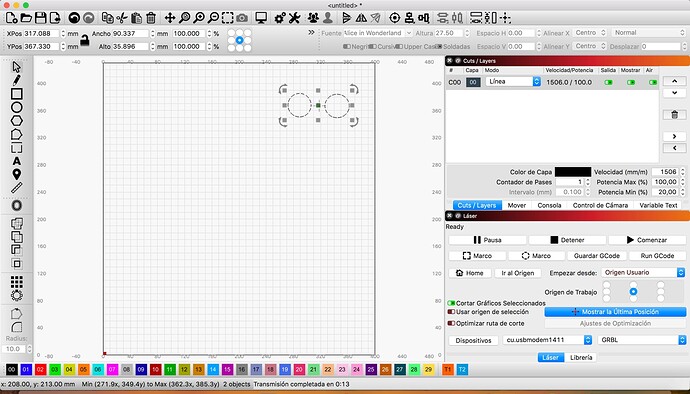The height and width of the screenshot is (394, 690).
Task: Select the Measure ruler tool
Action: 17,188
